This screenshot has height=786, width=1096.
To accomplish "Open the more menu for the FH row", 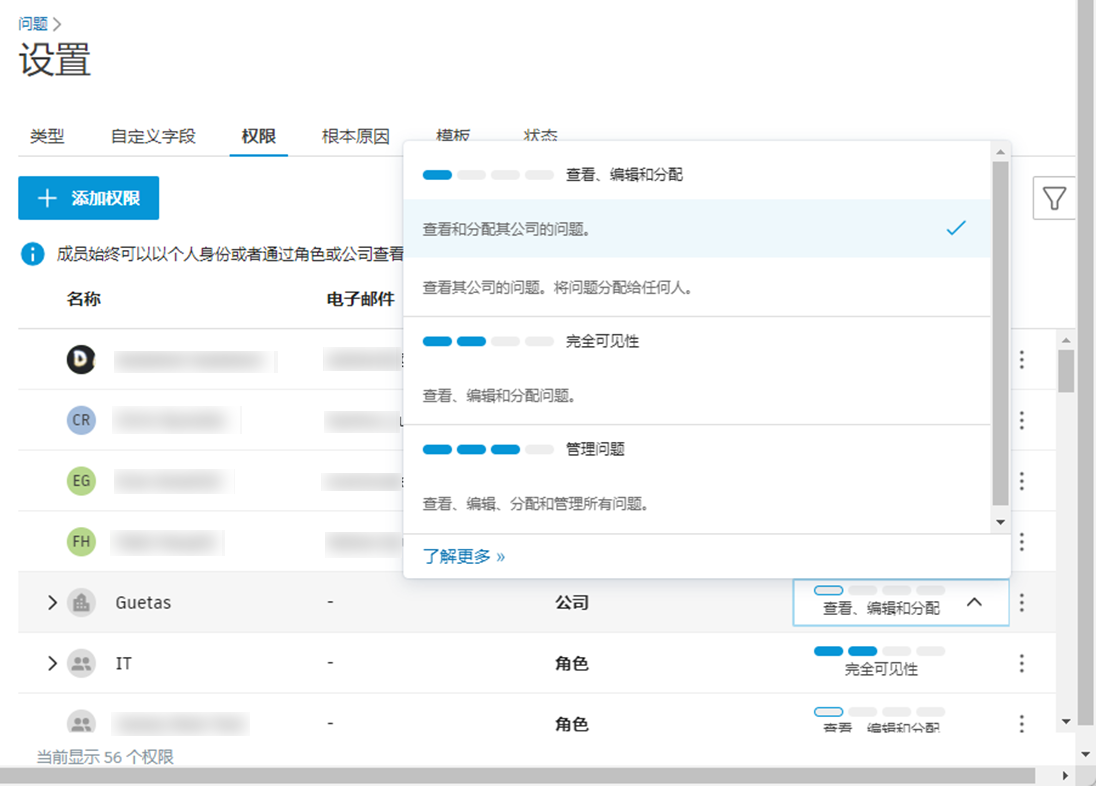I will click(x=1022, y=541).
